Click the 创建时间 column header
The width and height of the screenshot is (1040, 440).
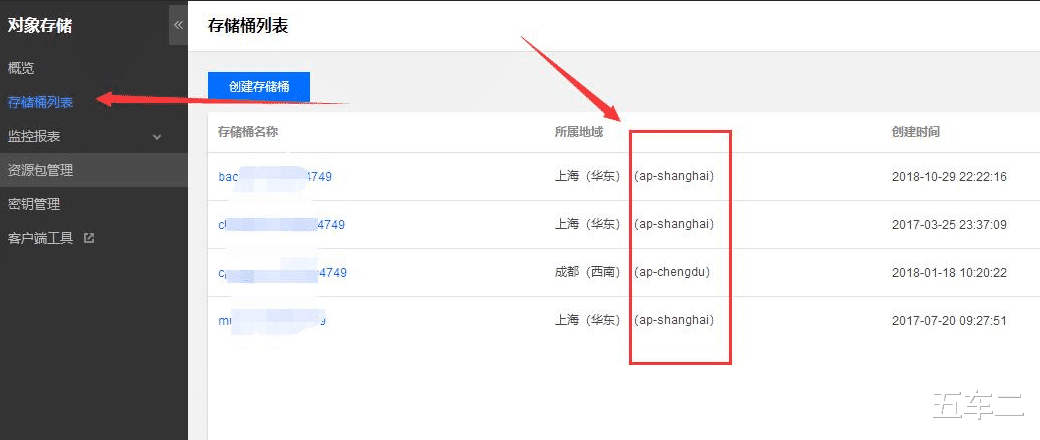tap(916, 131)
